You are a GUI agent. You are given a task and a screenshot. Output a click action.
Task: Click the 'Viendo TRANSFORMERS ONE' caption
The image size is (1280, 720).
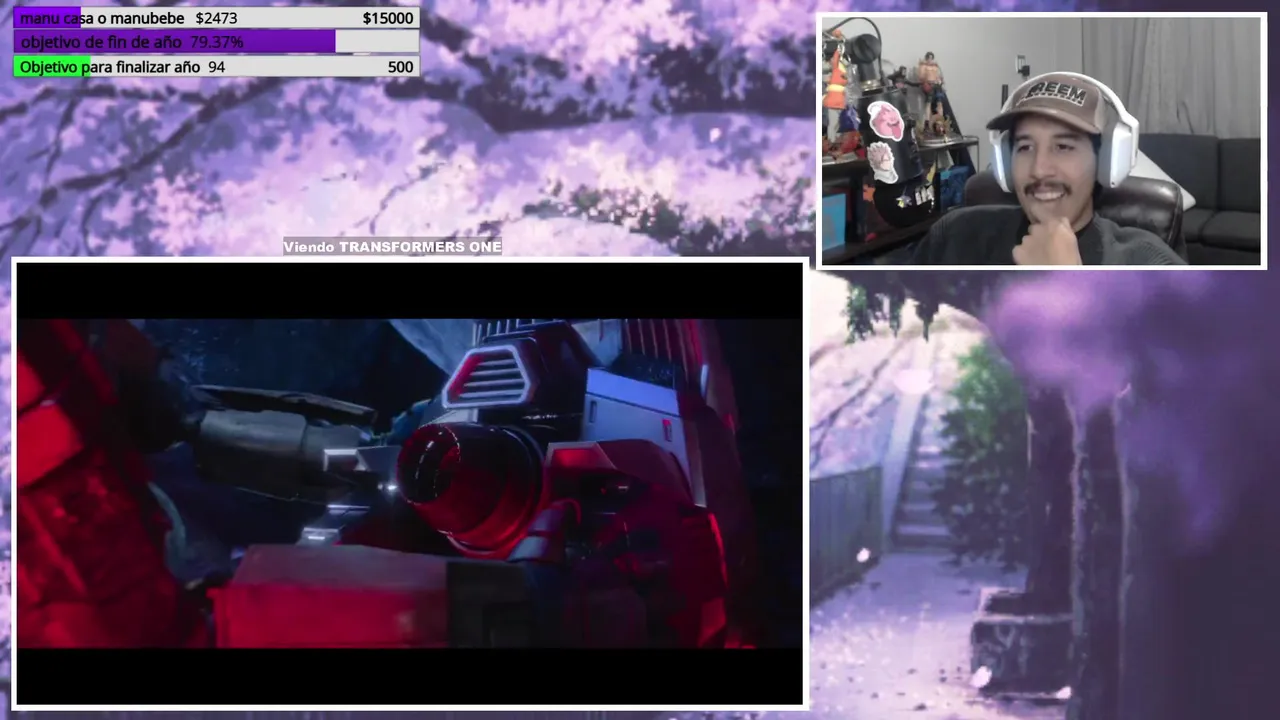click(392, 247)
